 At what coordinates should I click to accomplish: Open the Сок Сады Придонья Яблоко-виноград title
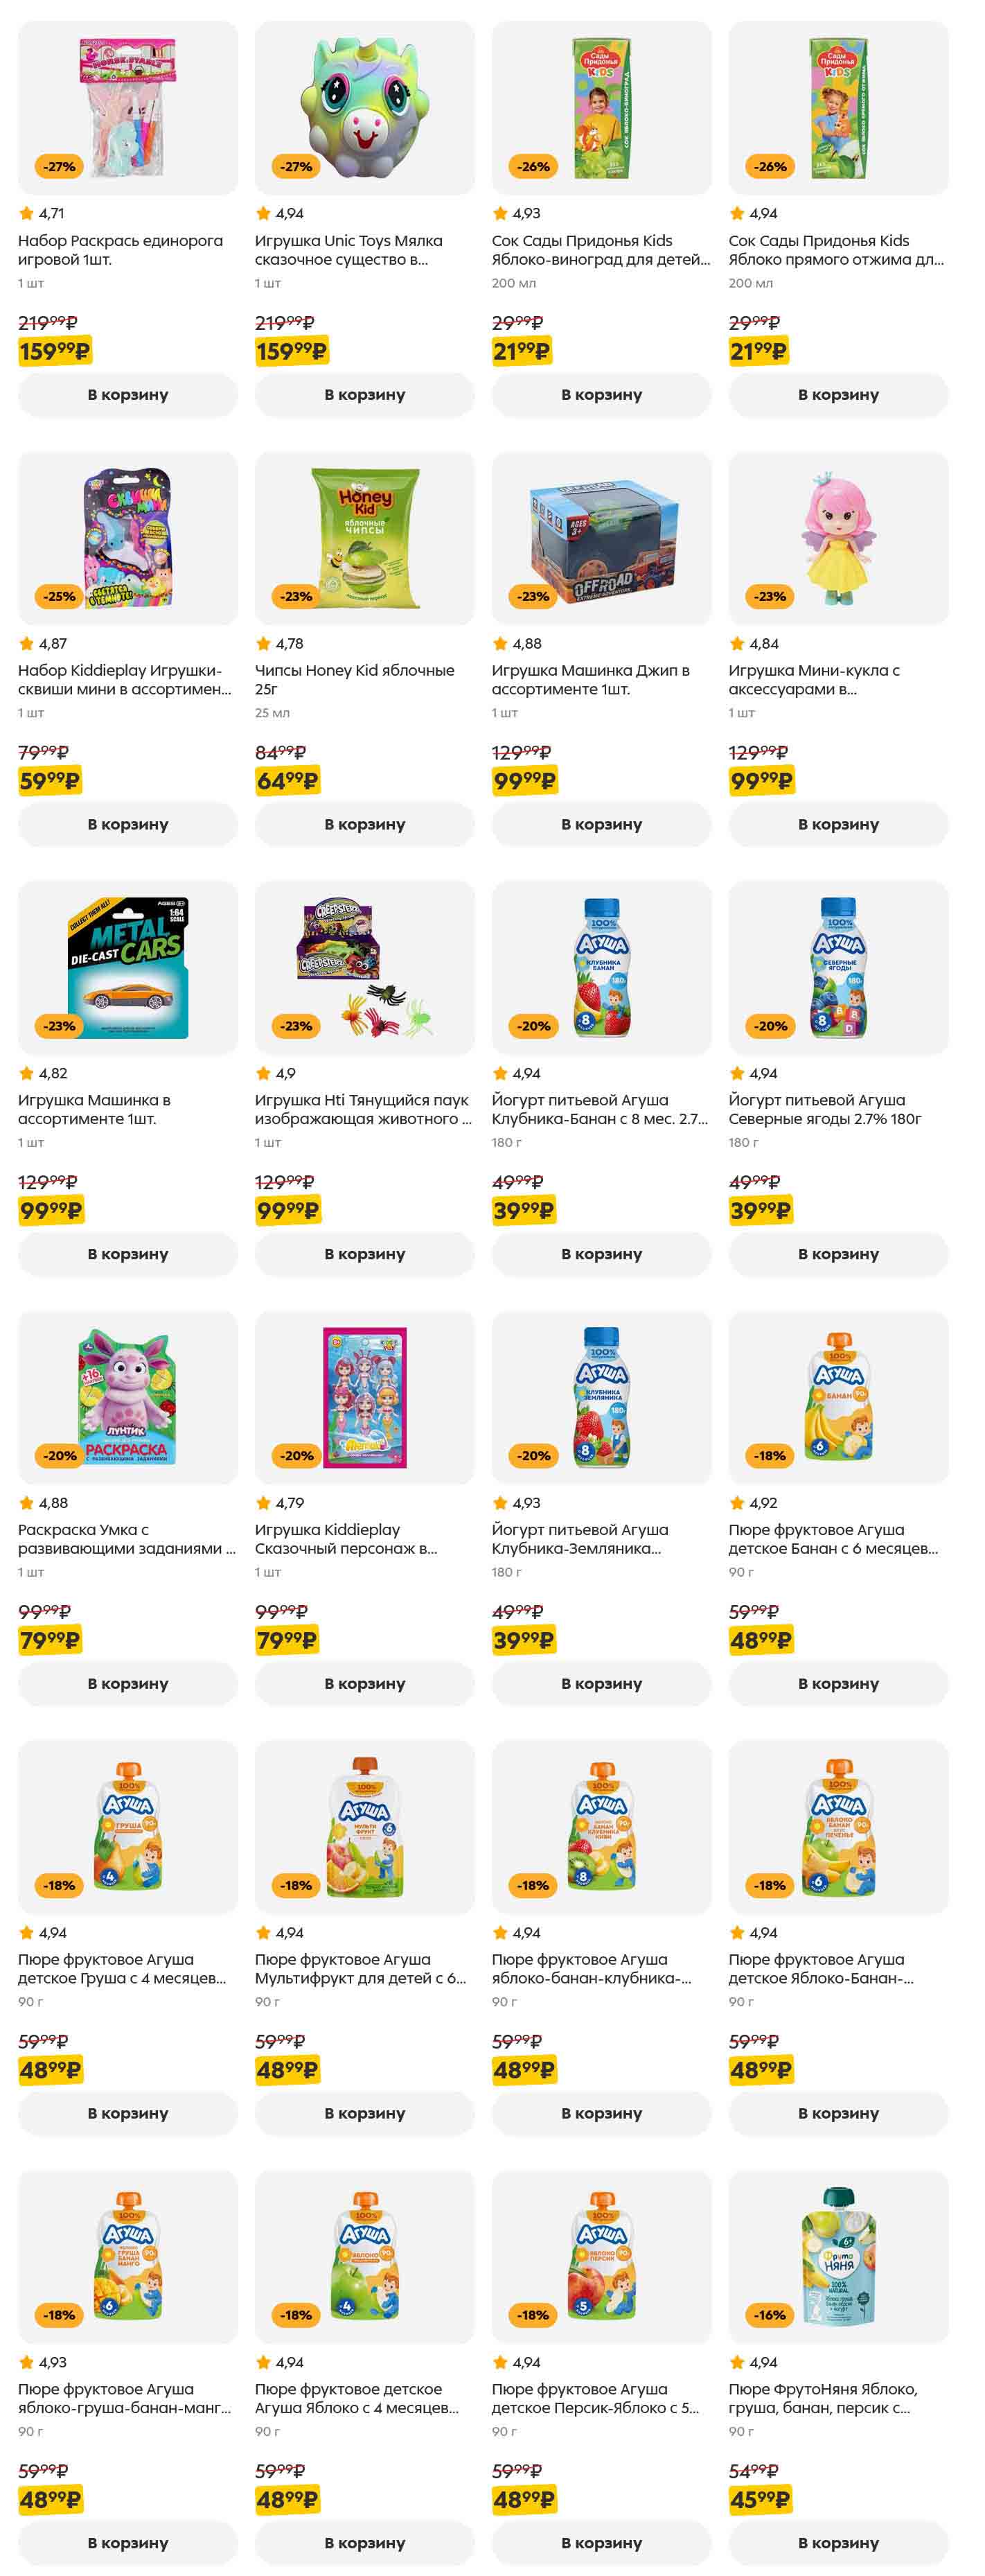(x=600, y=250)
